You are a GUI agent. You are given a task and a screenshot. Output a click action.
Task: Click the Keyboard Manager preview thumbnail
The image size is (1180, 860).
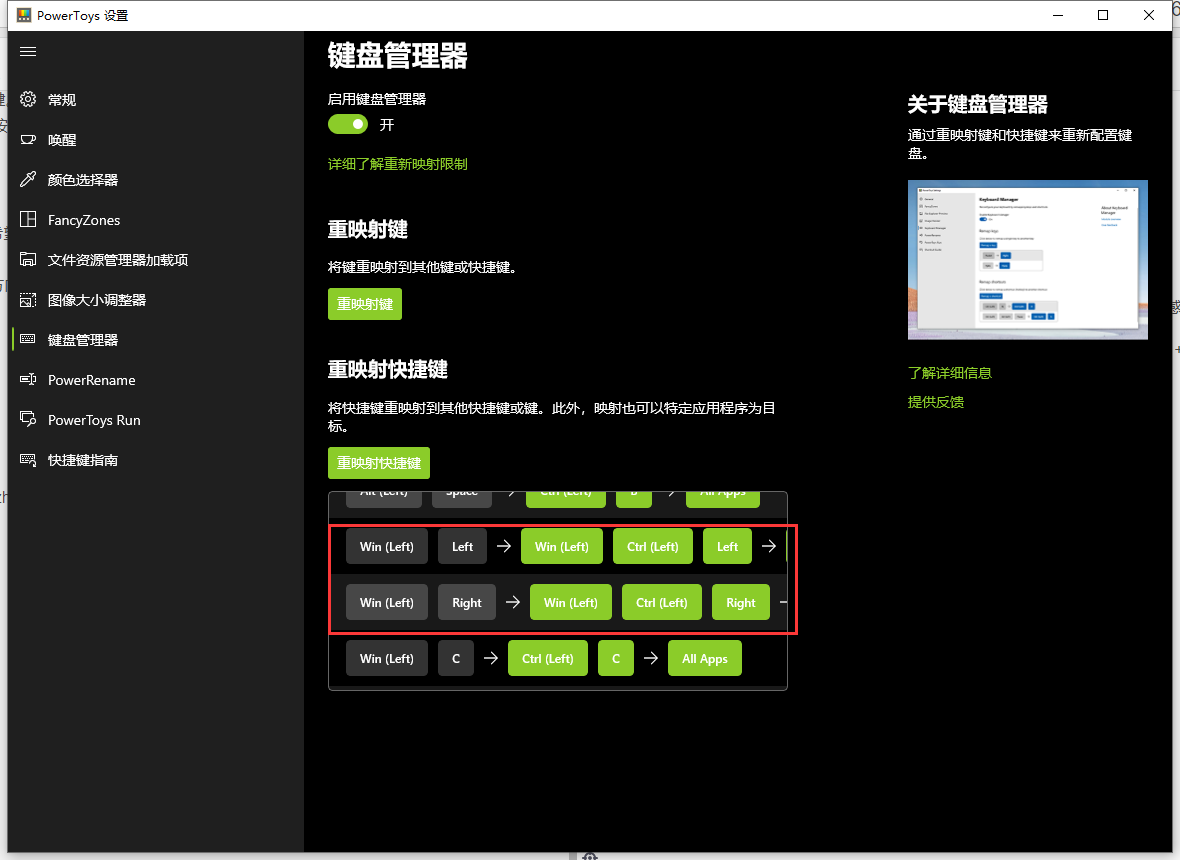point(1027,260)
